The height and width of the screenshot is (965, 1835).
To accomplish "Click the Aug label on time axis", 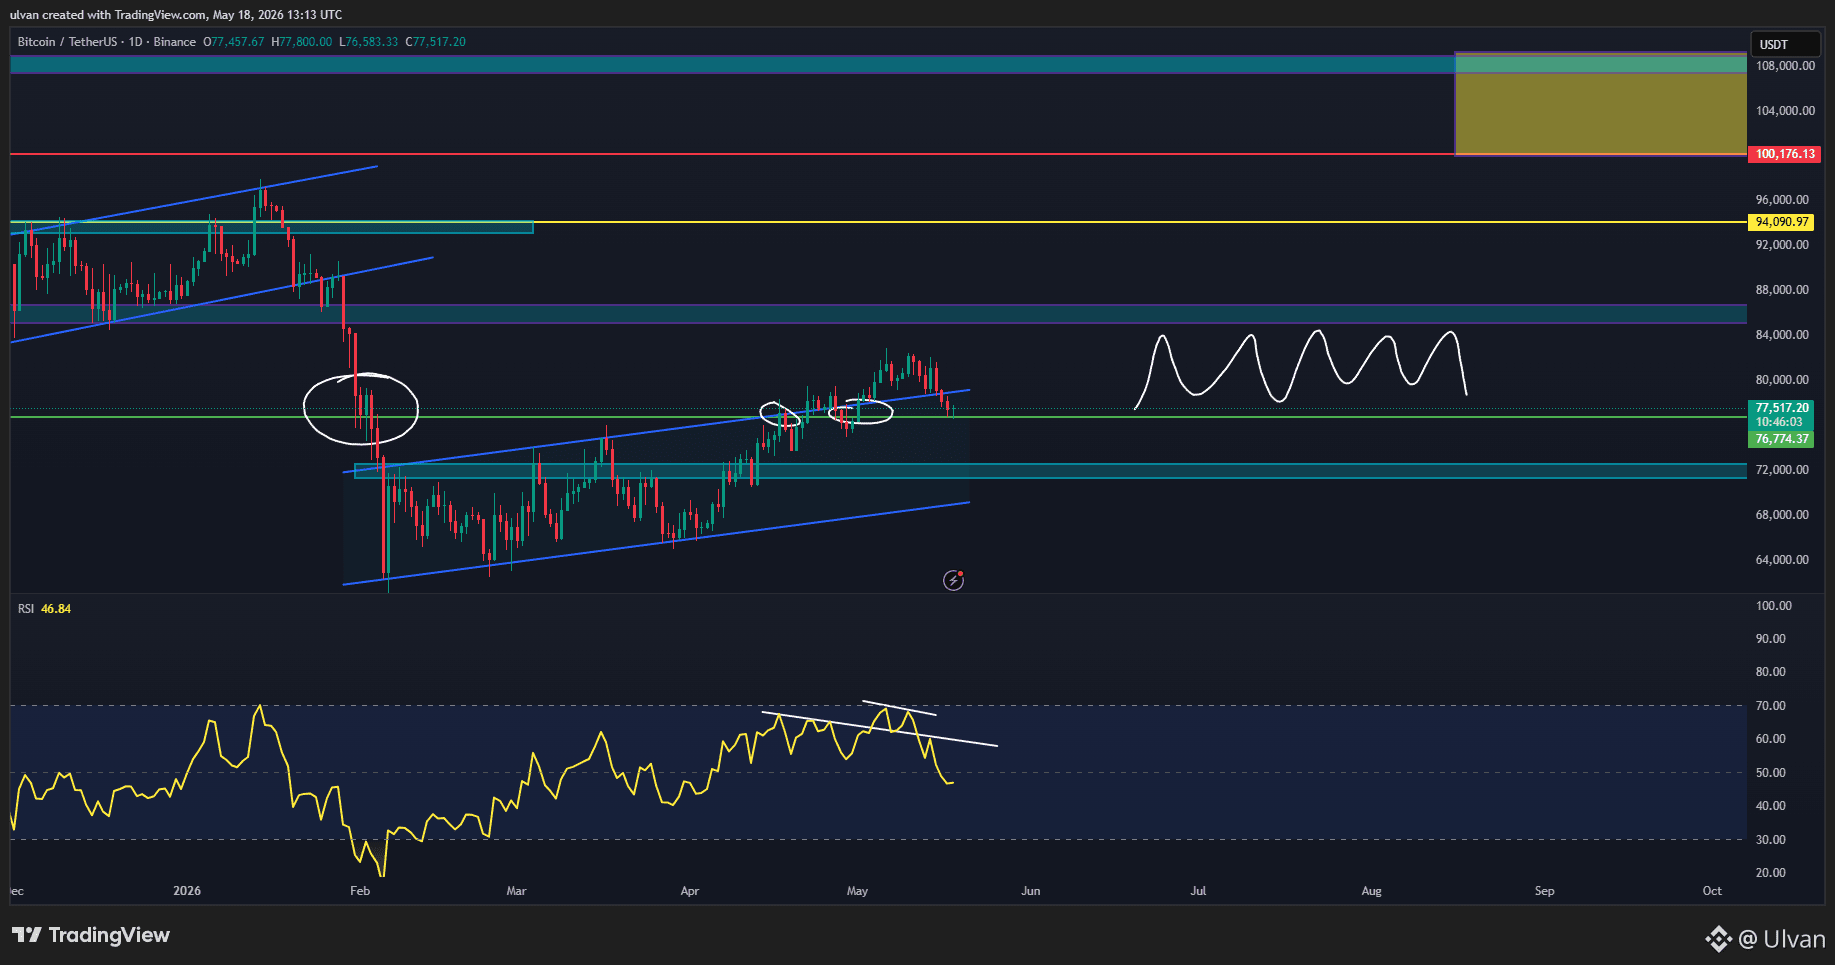I will pyautogui.click(x=1372, y=891).
